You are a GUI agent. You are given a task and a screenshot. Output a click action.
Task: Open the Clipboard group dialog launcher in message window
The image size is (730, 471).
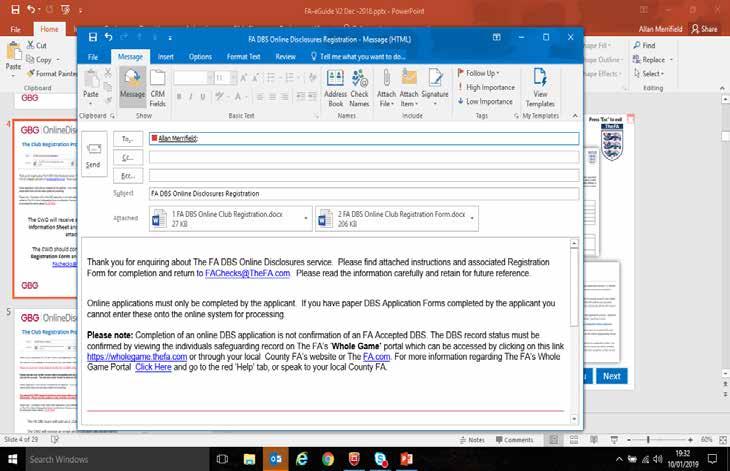[112, 116]
